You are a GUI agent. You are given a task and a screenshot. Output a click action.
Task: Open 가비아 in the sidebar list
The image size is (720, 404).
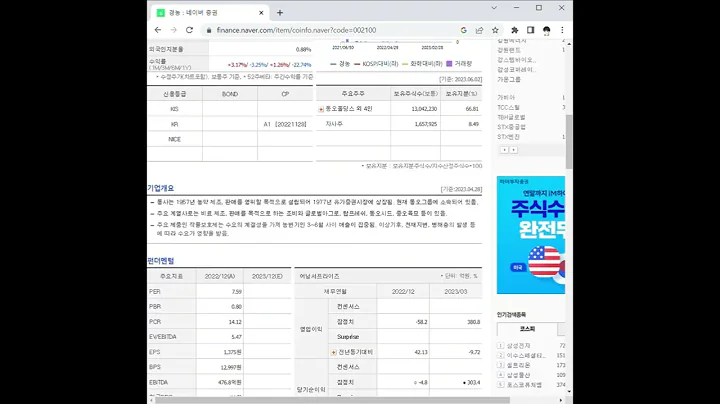tap(506, 98)
